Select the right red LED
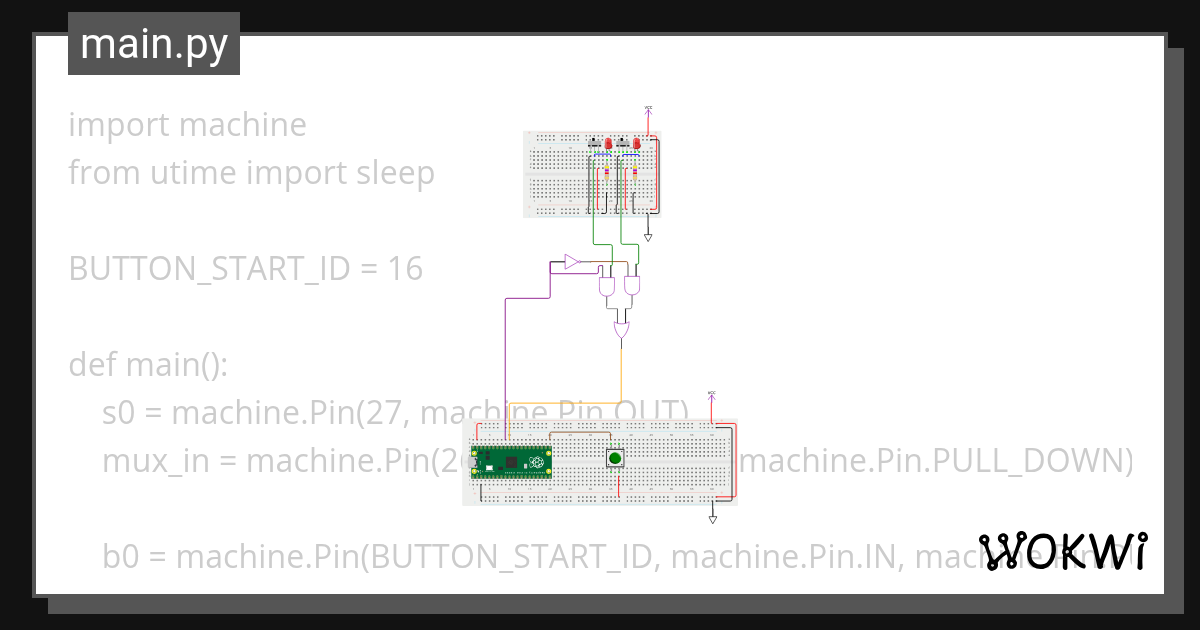This screenshot has height=630, width=1200. click(637, 144)
